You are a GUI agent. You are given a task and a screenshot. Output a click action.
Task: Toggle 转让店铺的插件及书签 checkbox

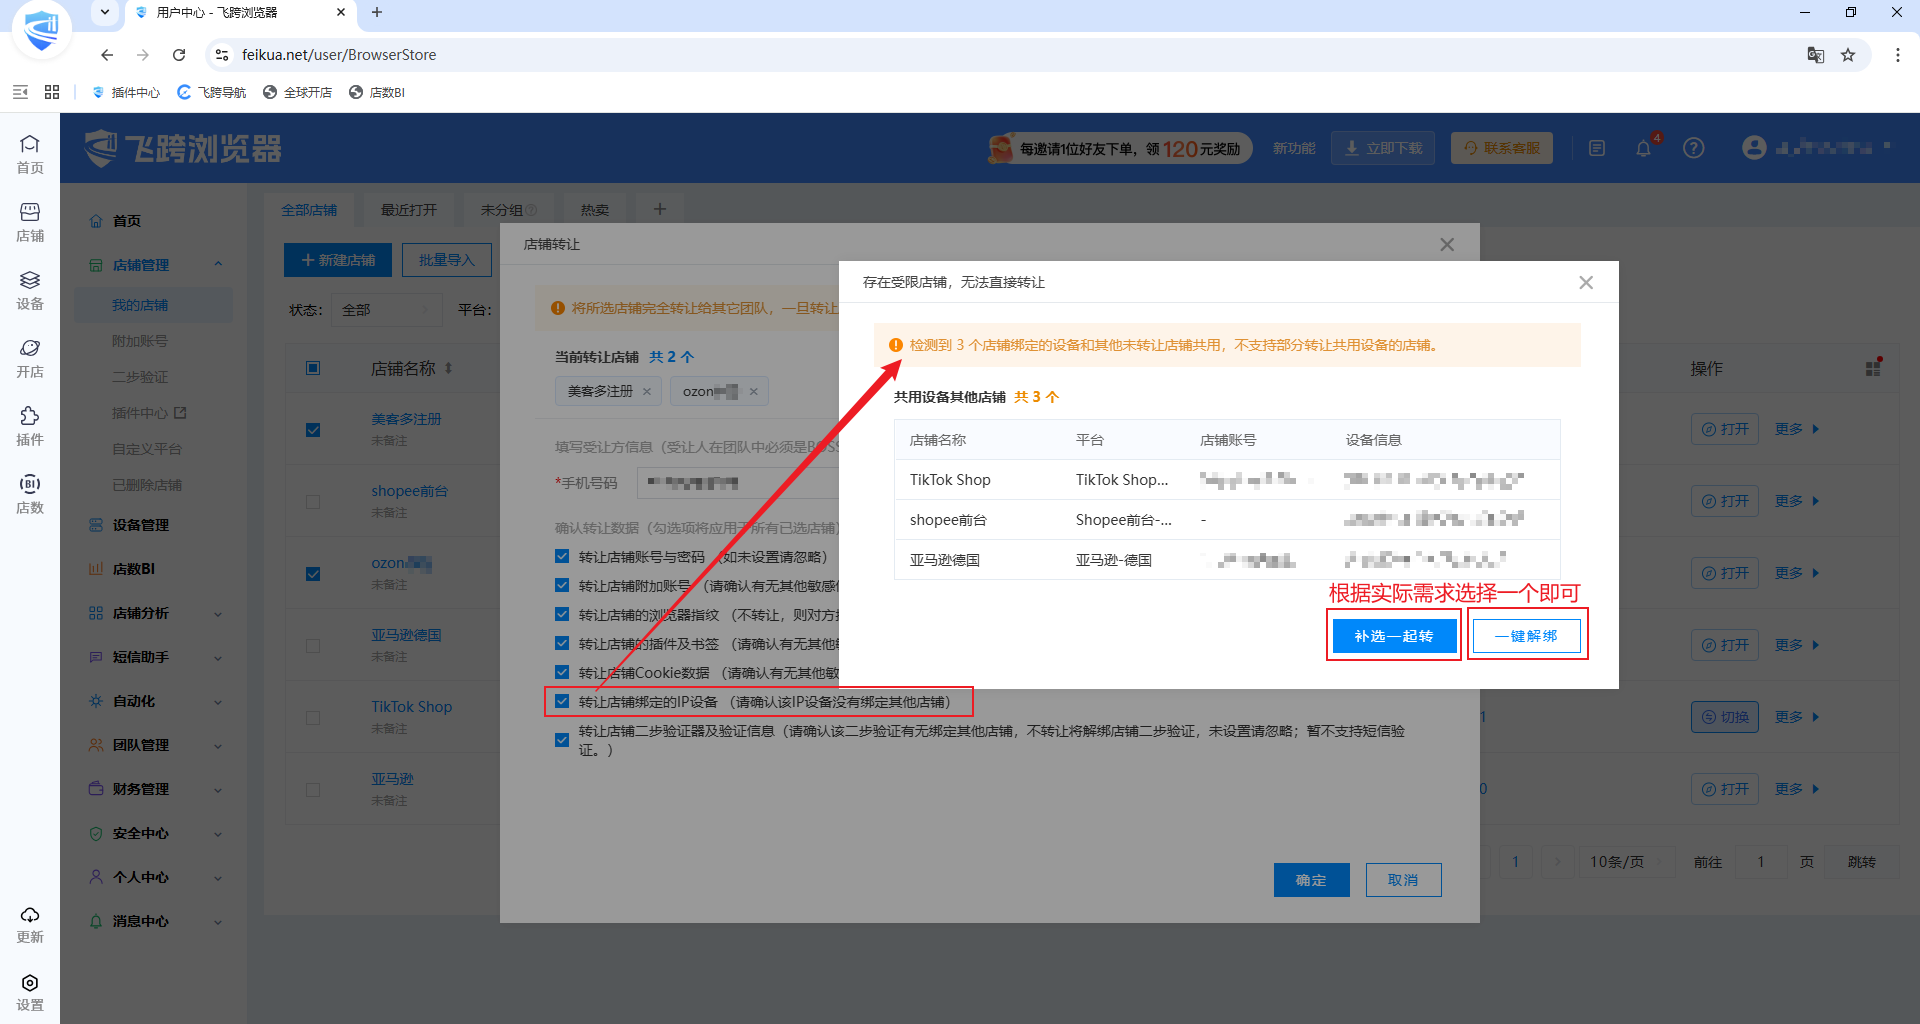point(562,644)
